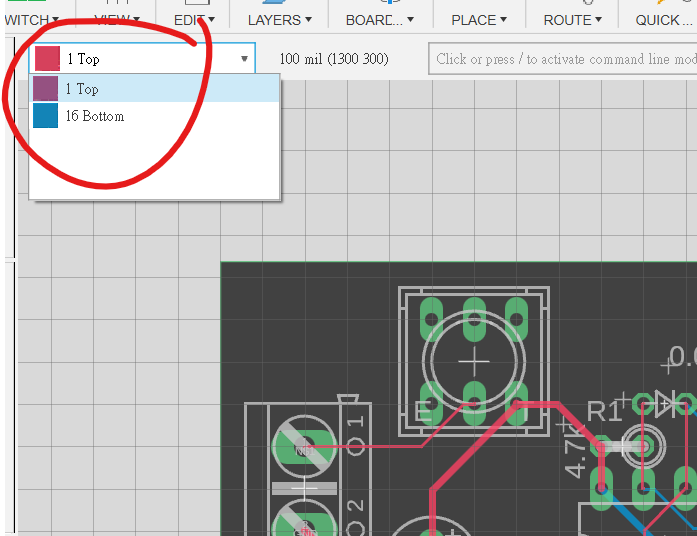This screenshot has height=536, width=697.
Task: Click the diode symbol right of R1
Action: [x=665, y=404]
